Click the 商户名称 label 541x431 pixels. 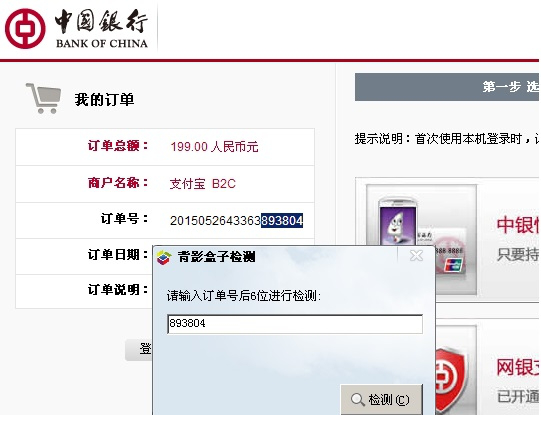tap(118, 183)
